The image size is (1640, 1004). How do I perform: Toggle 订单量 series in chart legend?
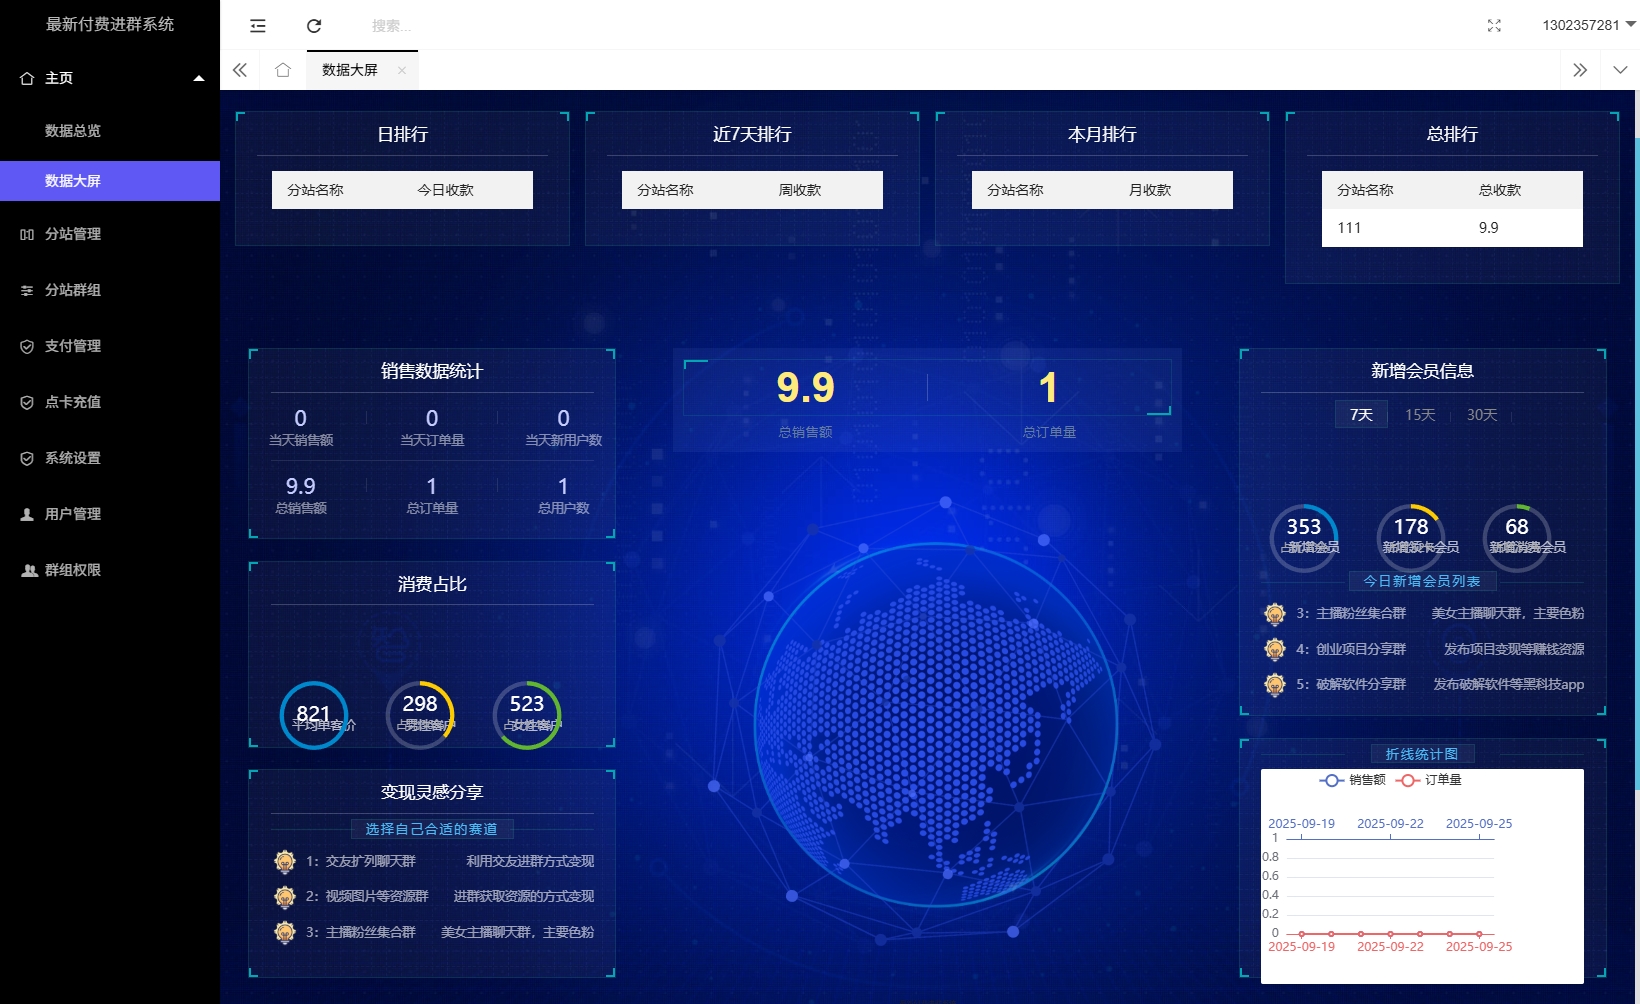pyautogui.click(x=1429, y=780)
